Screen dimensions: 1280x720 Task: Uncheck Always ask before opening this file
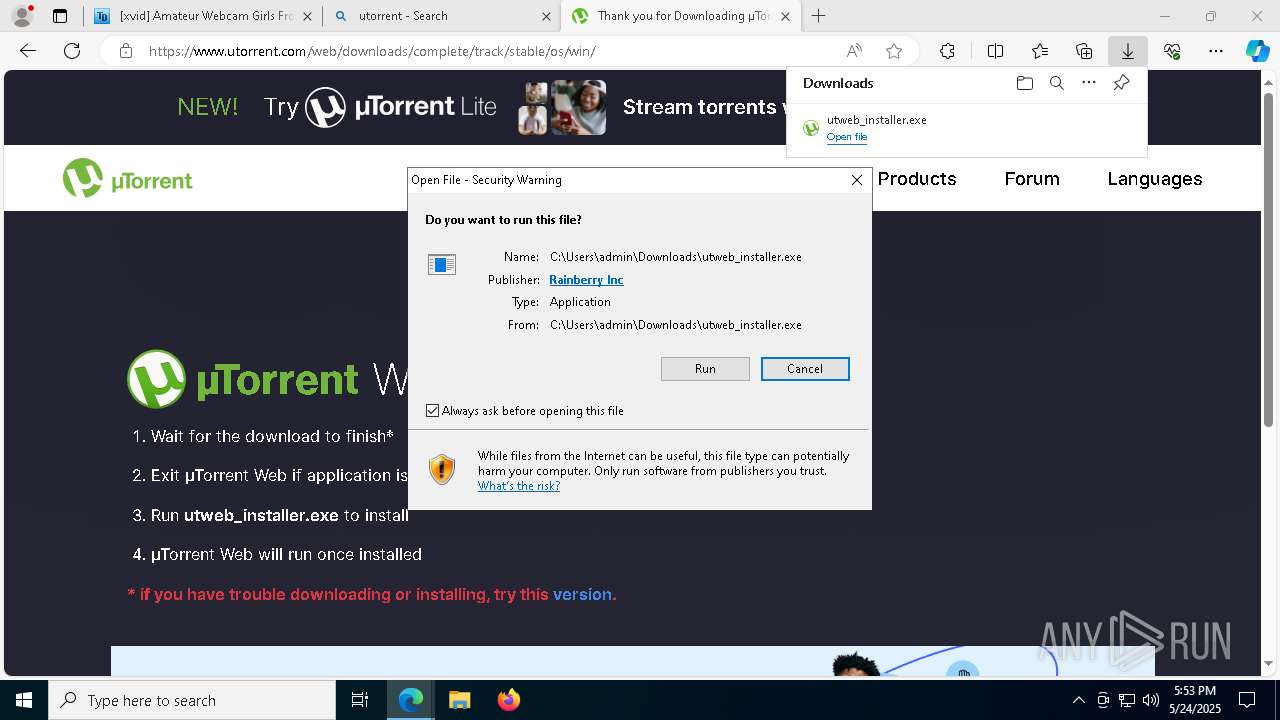432,411
